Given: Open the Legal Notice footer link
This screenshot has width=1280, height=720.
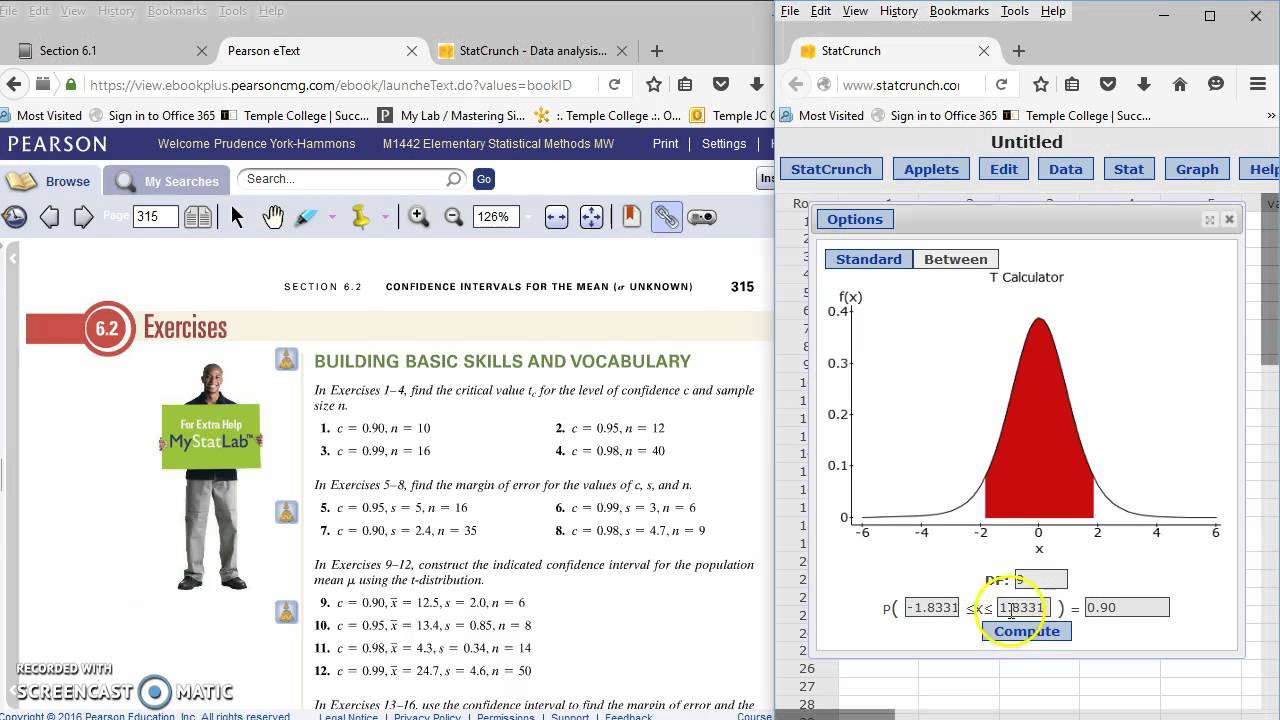Looking at the screenshot, I should [348, 716].
